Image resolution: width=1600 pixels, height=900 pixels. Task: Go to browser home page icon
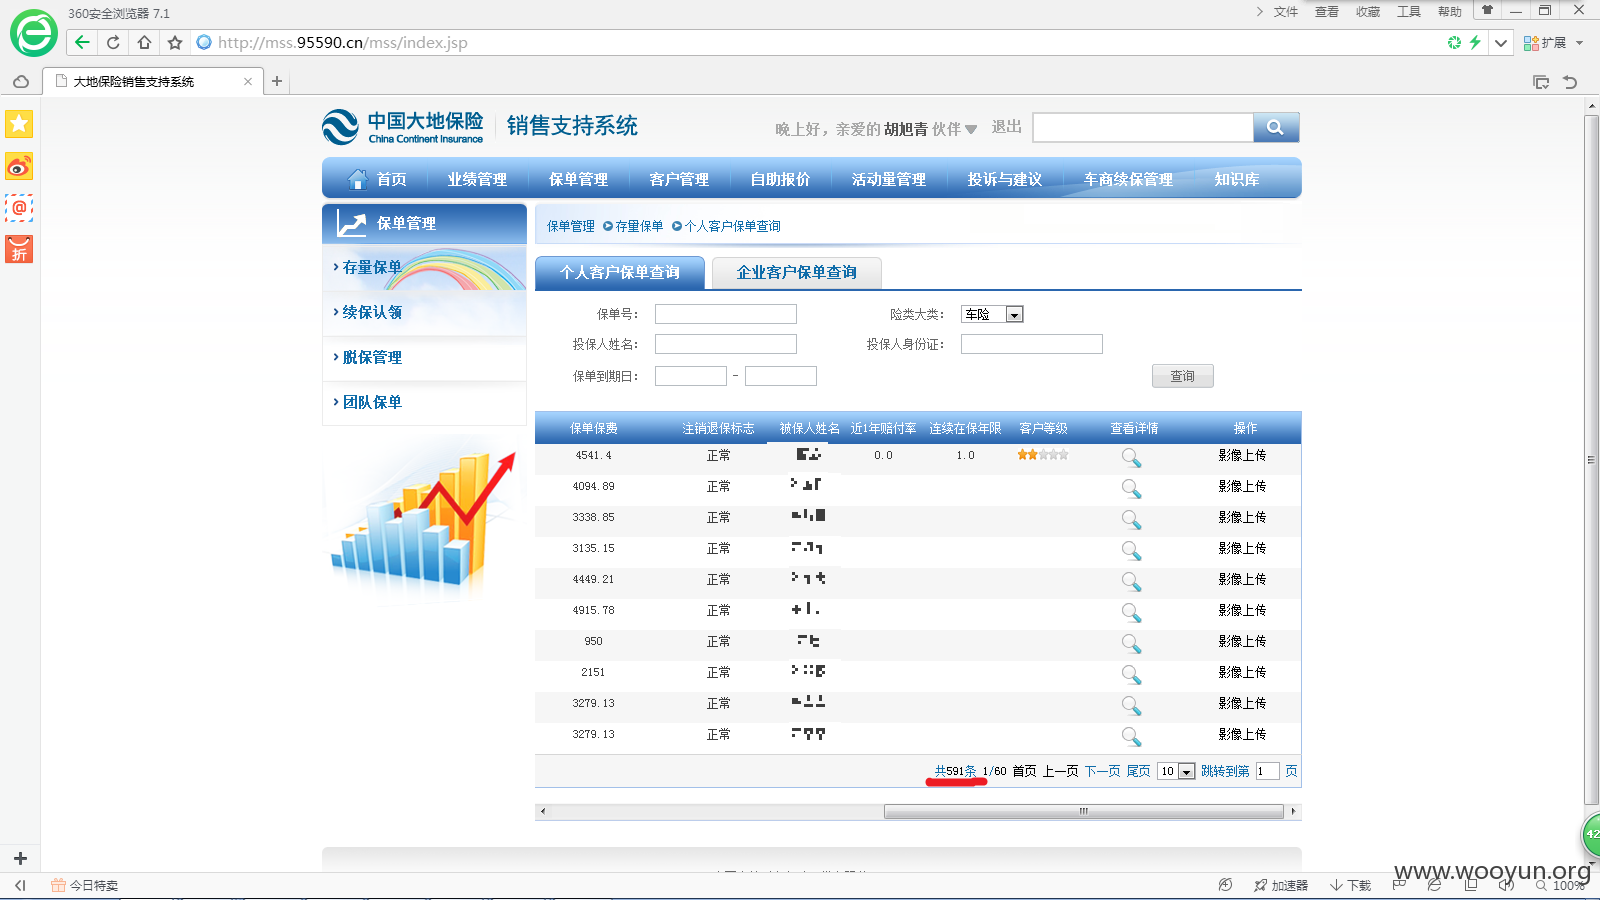[x=144, y=42]
